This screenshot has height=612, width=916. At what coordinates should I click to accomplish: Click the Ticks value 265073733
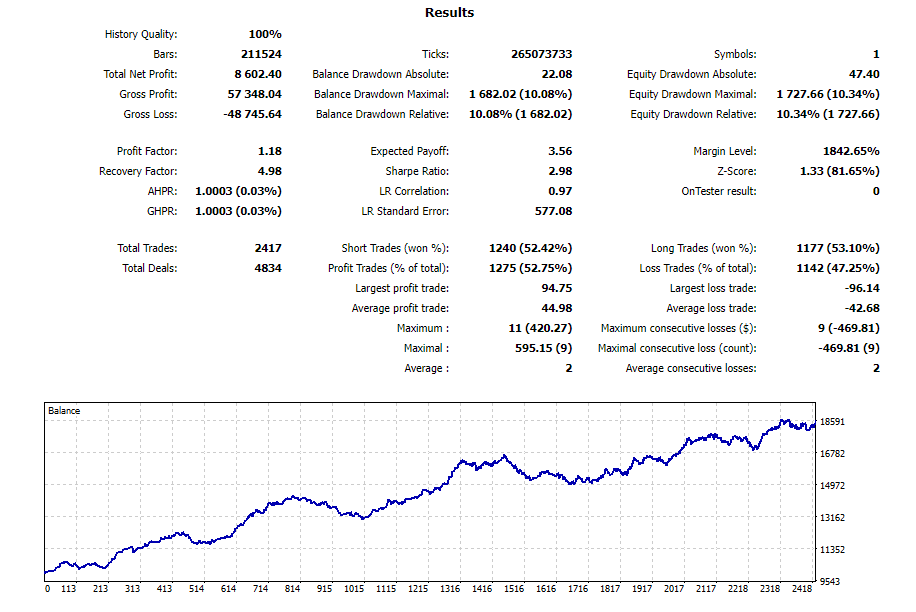[x=539, y=54]
